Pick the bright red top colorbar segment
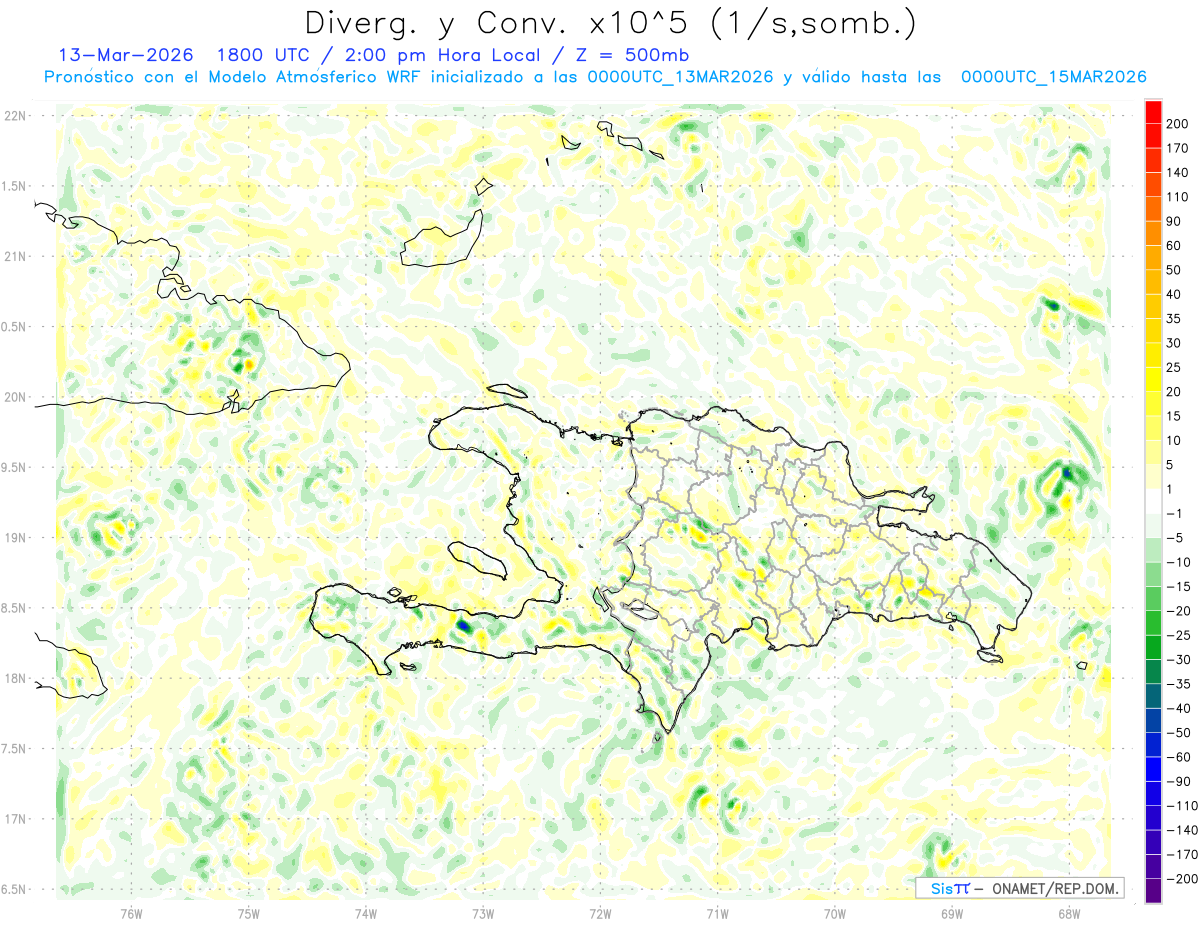The height and width of the screenshot is (927, 1200). (1153, 111)
